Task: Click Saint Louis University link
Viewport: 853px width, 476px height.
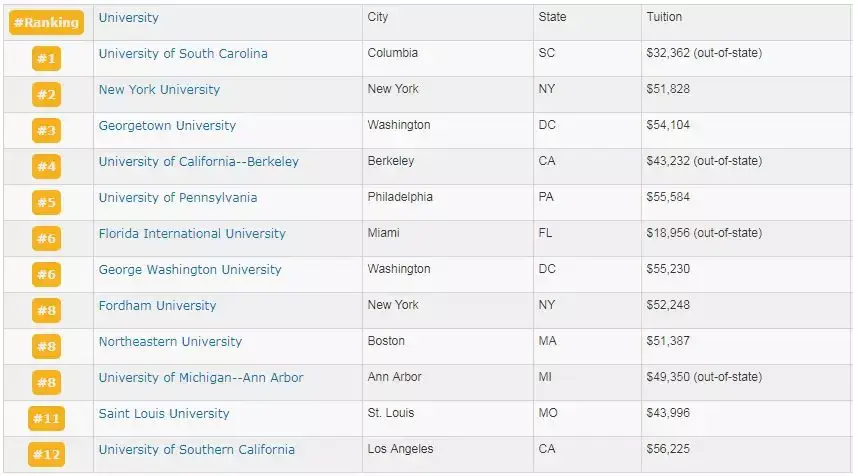Action: click(164, 414)
